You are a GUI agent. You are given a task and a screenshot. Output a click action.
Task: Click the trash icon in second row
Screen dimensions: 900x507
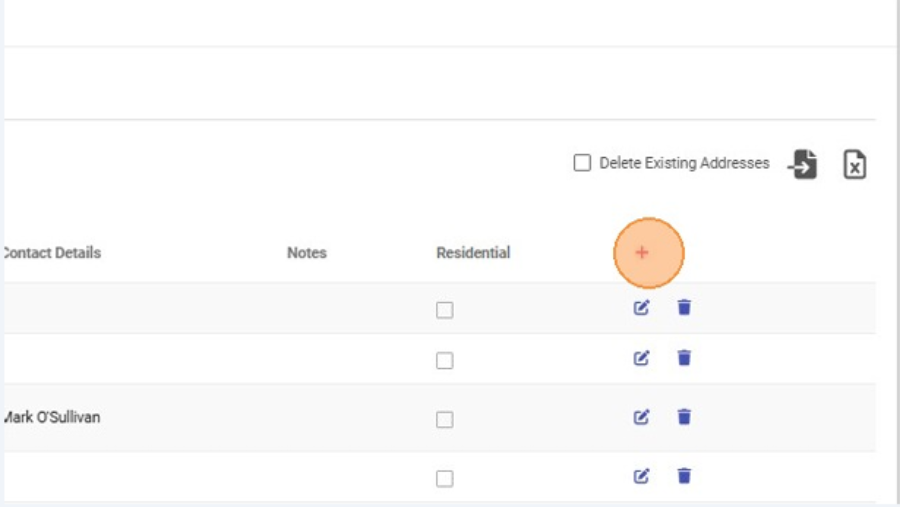pyautogui.click(x=684, y=358)
